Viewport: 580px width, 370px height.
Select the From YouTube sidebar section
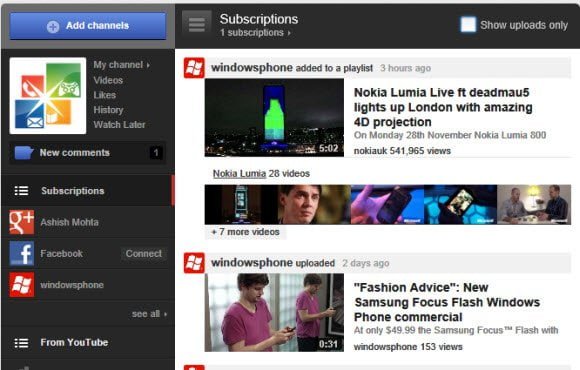88,343
